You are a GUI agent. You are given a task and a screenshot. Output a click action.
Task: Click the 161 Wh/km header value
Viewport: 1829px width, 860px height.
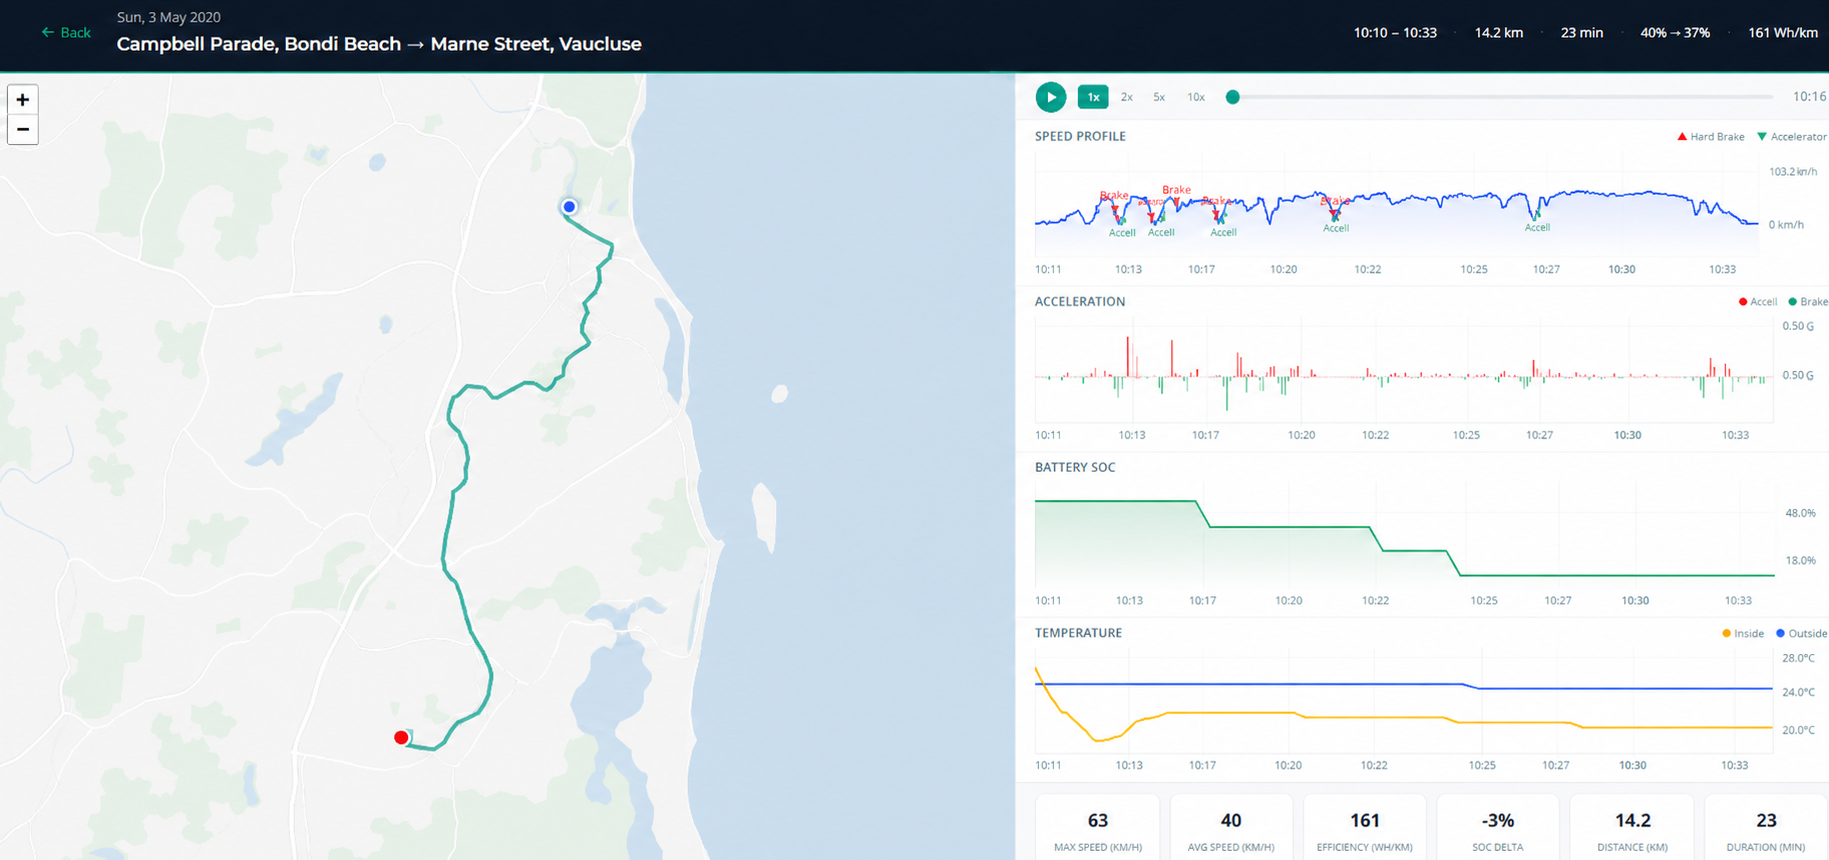tap(1783, 33)
